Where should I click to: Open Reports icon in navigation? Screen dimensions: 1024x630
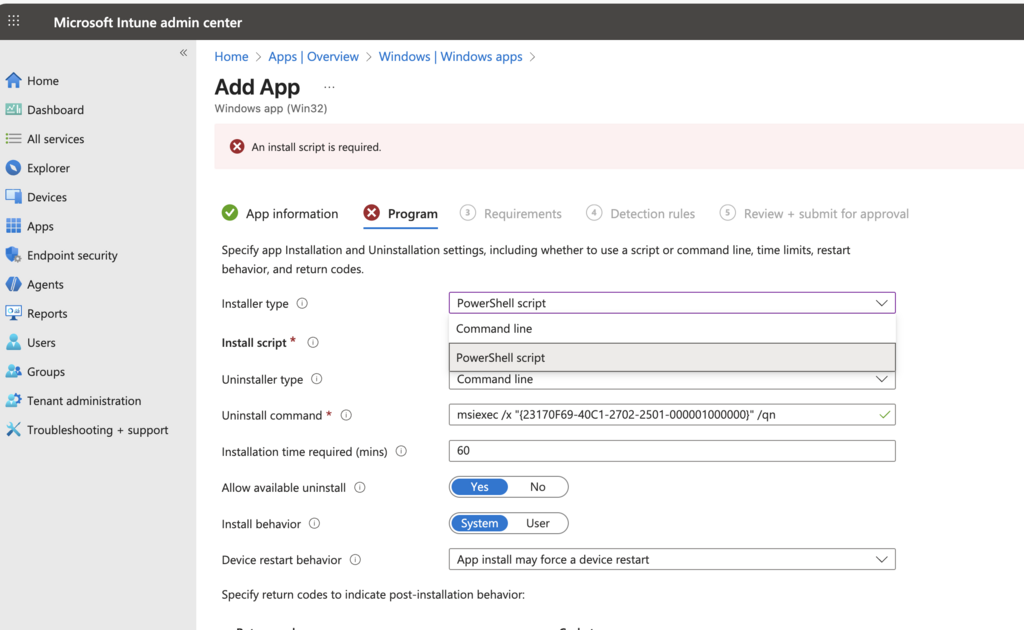click(x=13, y=313)
